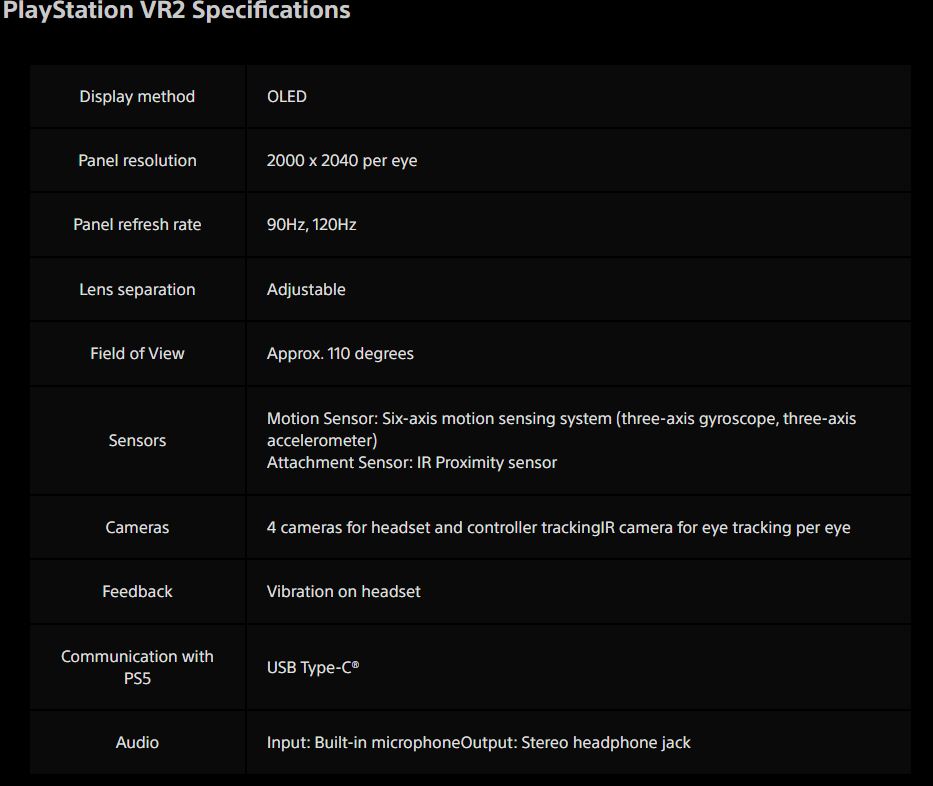
Task: Click the PlayStation VR2 Specifications heading
Action: coord(176,11)
